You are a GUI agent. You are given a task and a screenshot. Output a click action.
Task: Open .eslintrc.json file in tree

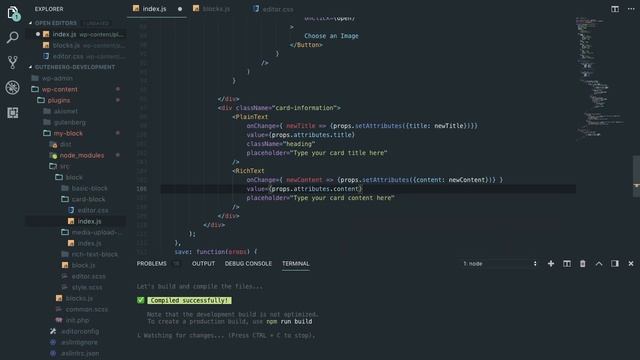click(x=80, y=353)
